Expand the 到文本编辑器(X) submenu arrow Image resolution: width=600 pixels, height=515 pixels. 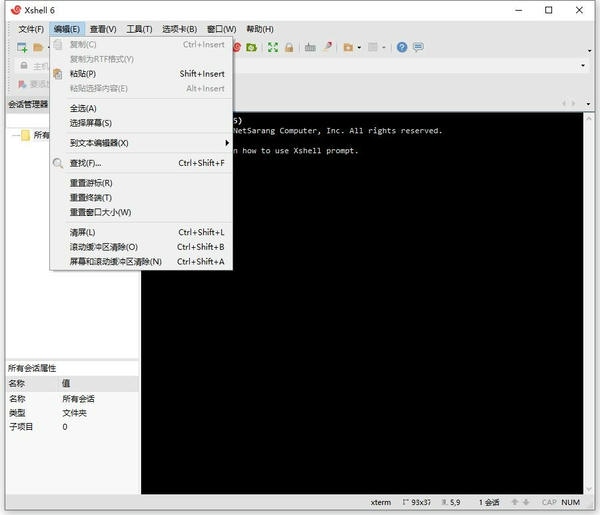click(227, 143)
